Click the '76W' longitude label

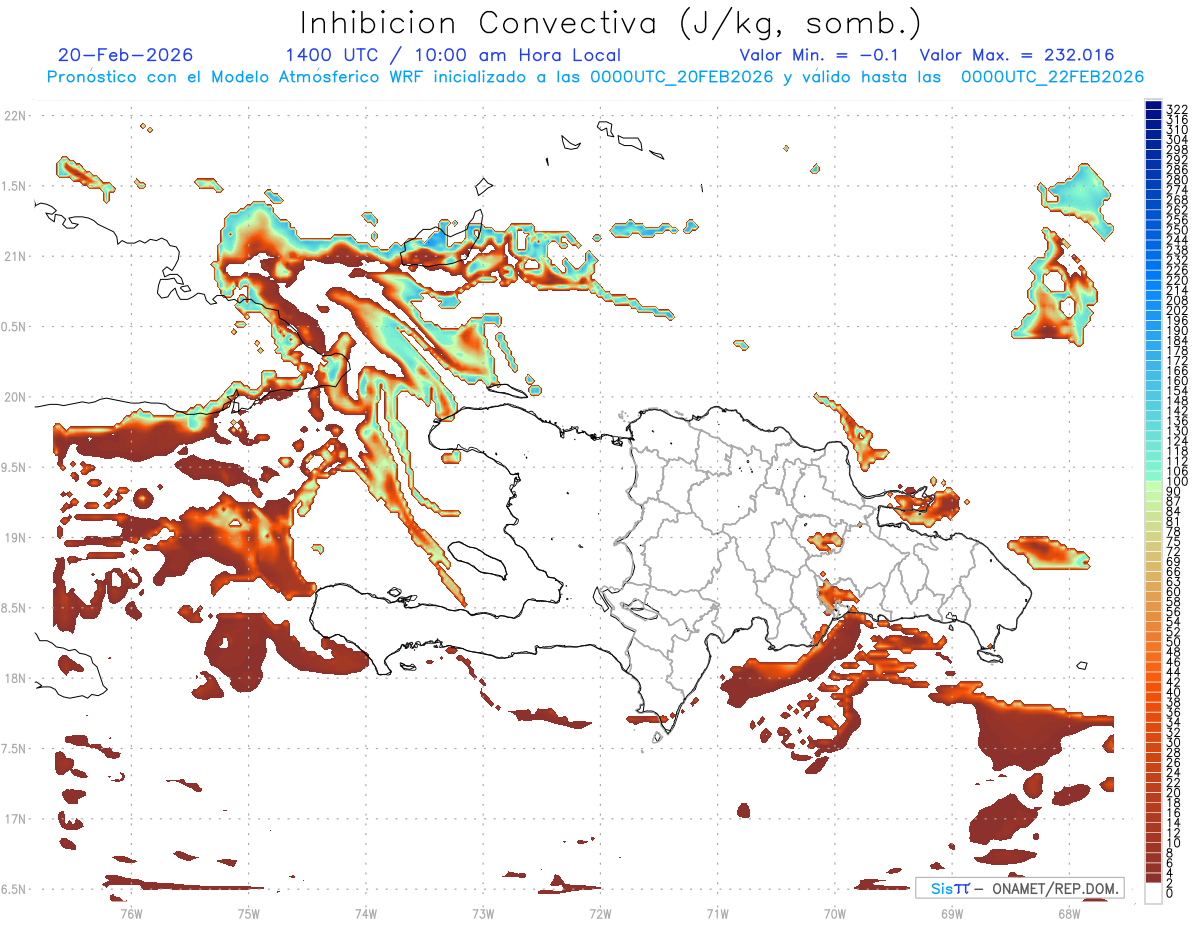click(x=131, y=913)
